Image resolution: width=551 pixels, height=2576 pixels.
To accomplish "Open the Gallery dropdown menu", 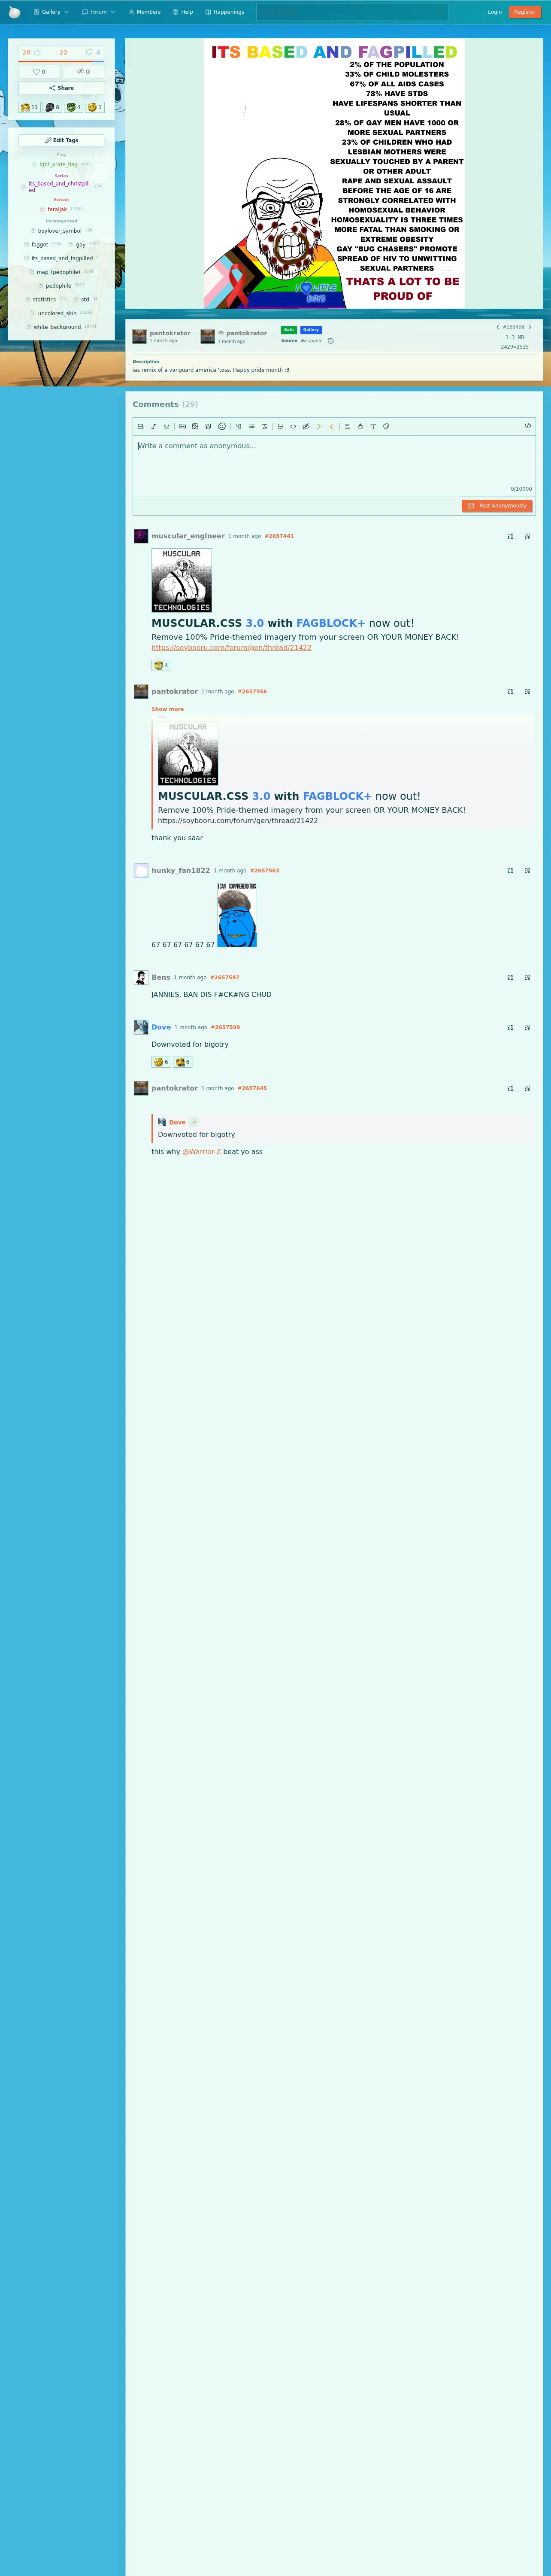I will [x=51, y=12].
